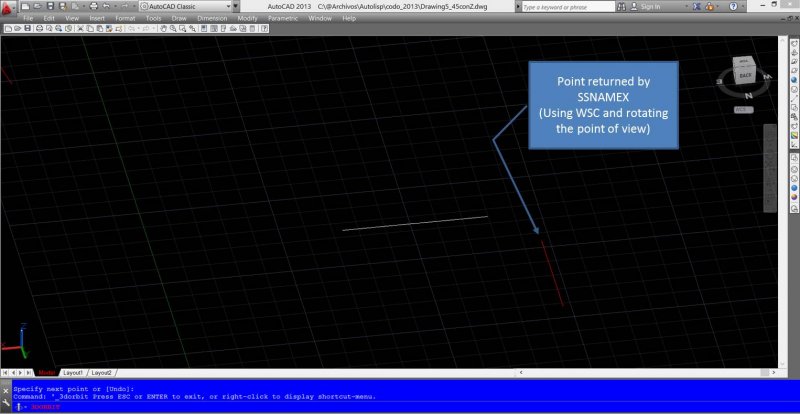Click Undo arrow in the Quick Access toolbar
Screen dimensions: 800x414
[x=106, y=7]
